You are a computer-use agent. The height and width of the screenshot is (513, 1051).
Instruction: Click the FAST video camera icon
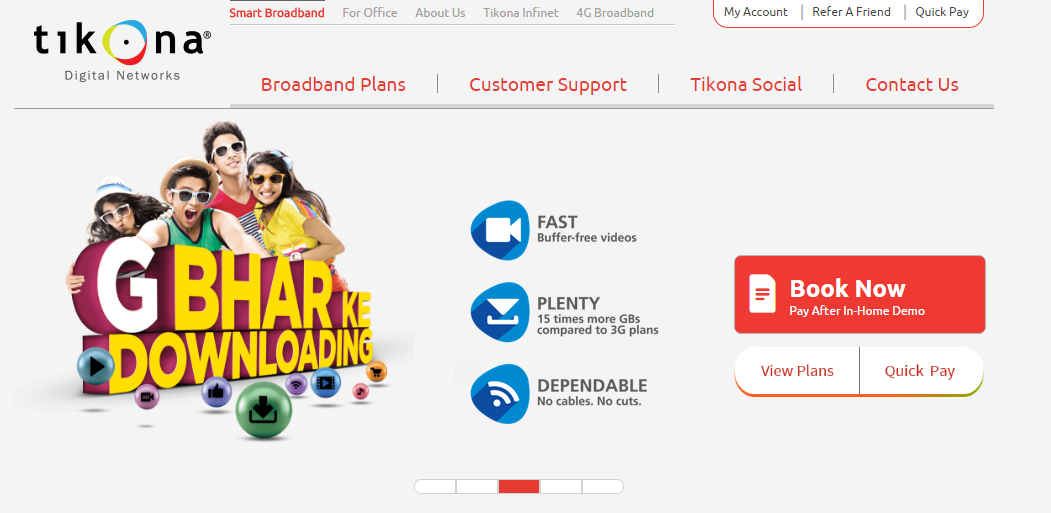click(500, 230)
